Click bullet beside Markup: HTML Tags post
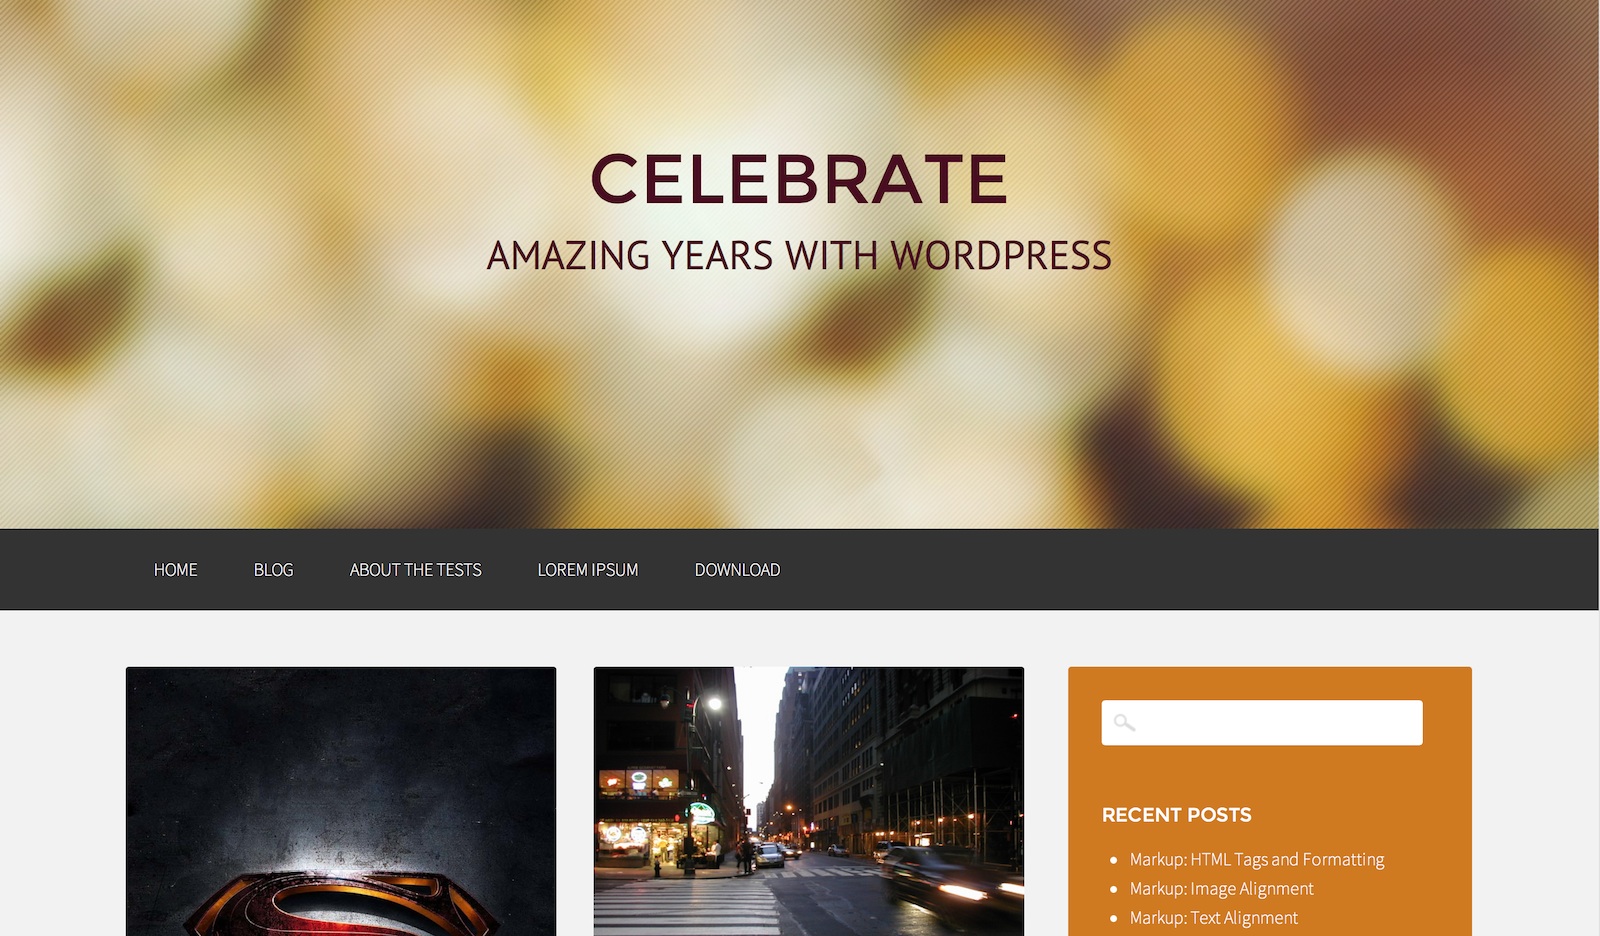Screen dimensions: 1600x936 [1113, 860]
